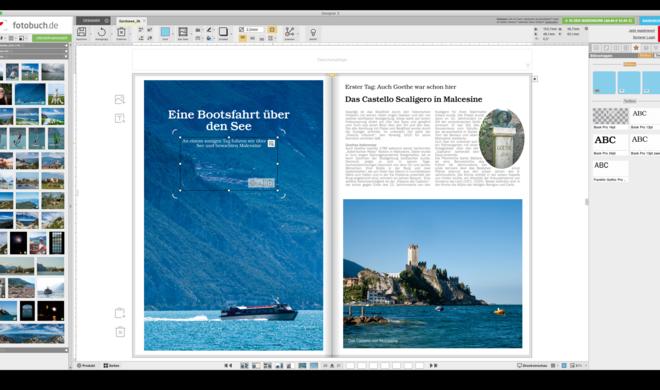Open the first tab icon in right panel

596,48
